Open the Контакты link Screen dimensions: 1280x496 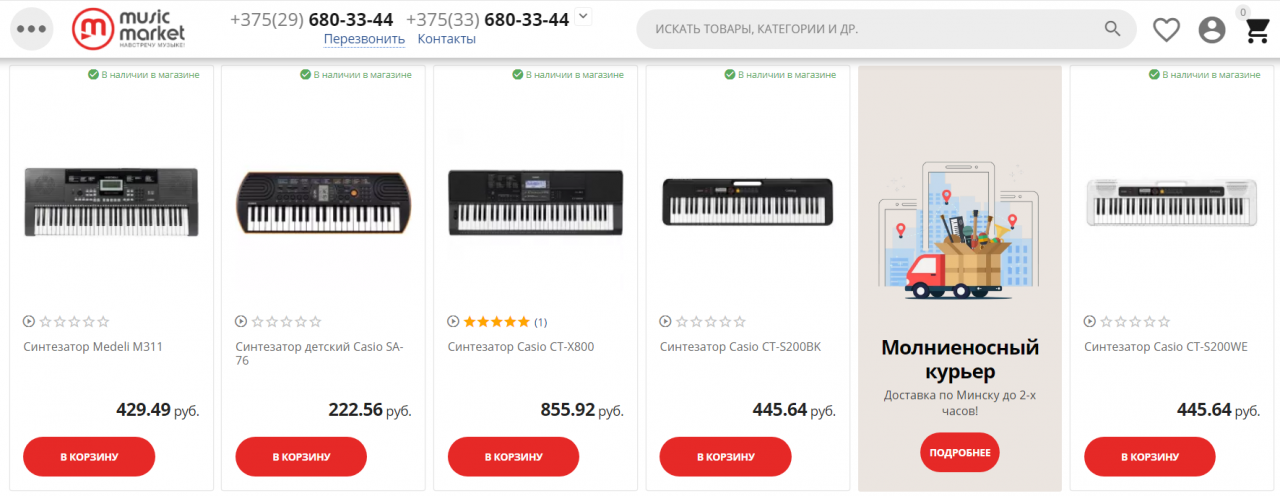coord(446,39)
